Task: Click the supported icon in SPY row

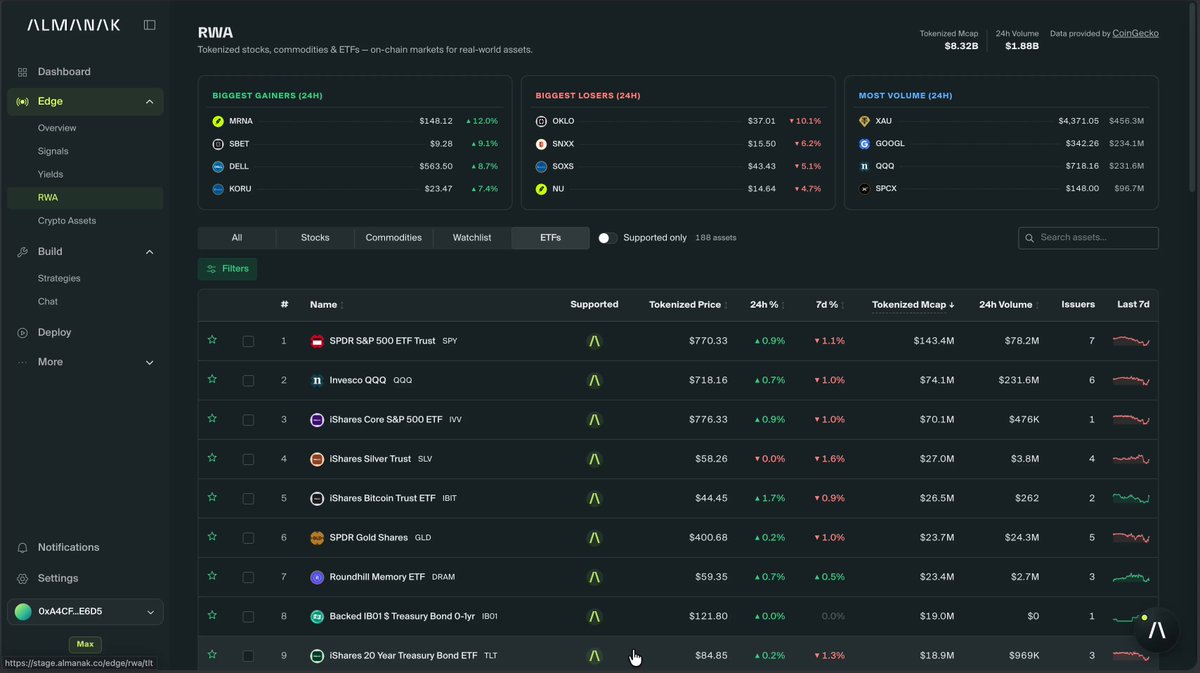Action: point(594,341)
